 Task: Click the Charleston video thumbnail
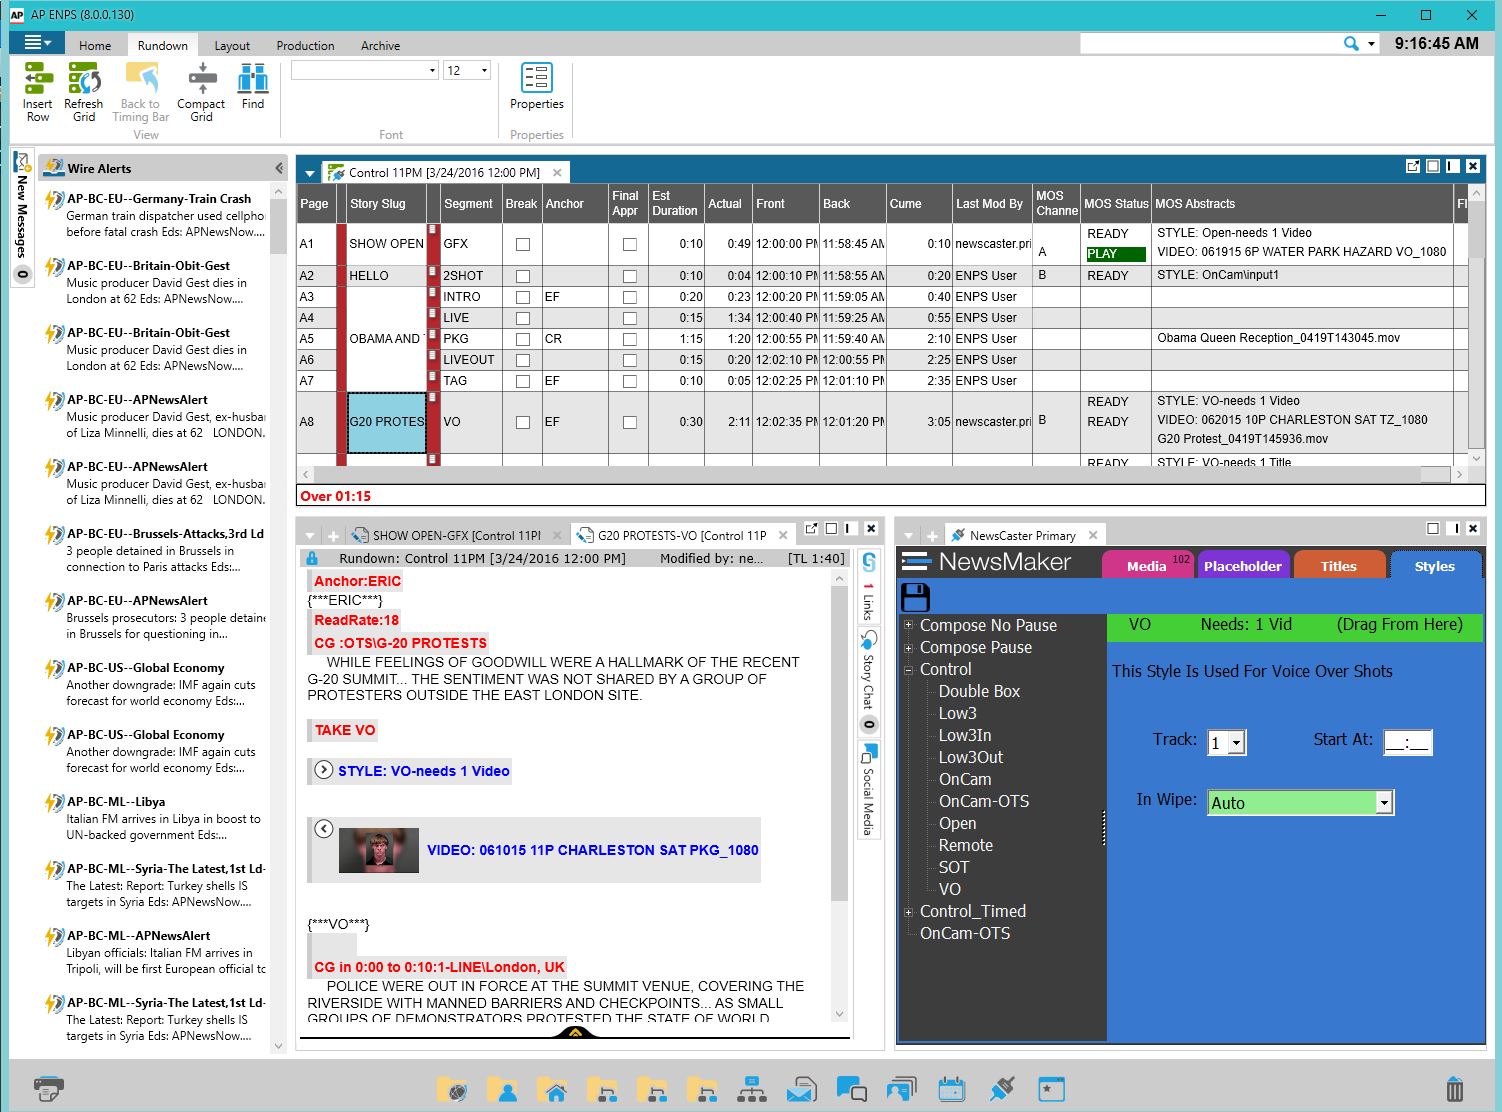pyautogui.click(x=379, y=850)
